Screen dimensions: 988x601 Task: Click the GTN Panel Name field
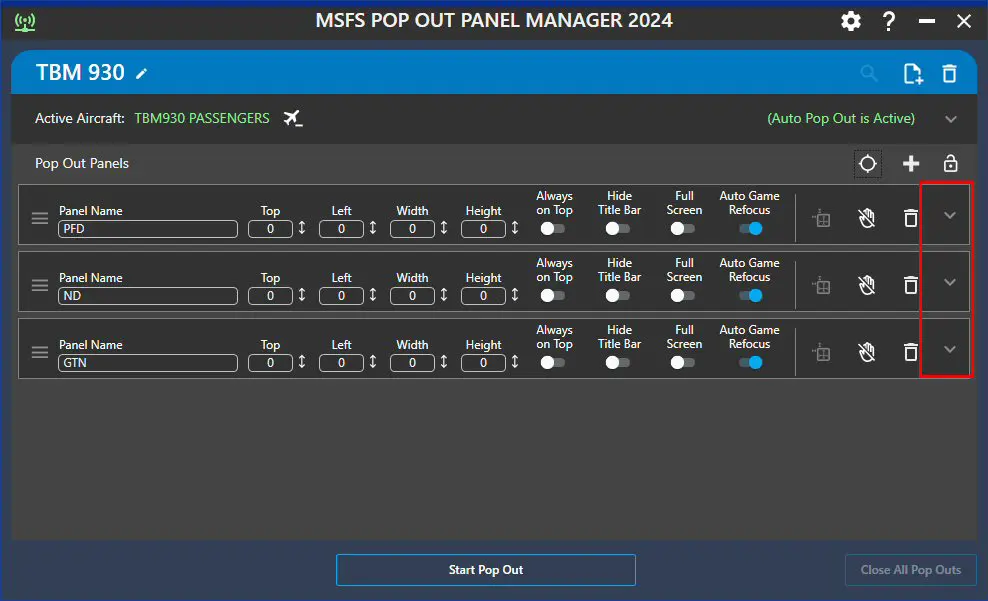click(148, 362)
